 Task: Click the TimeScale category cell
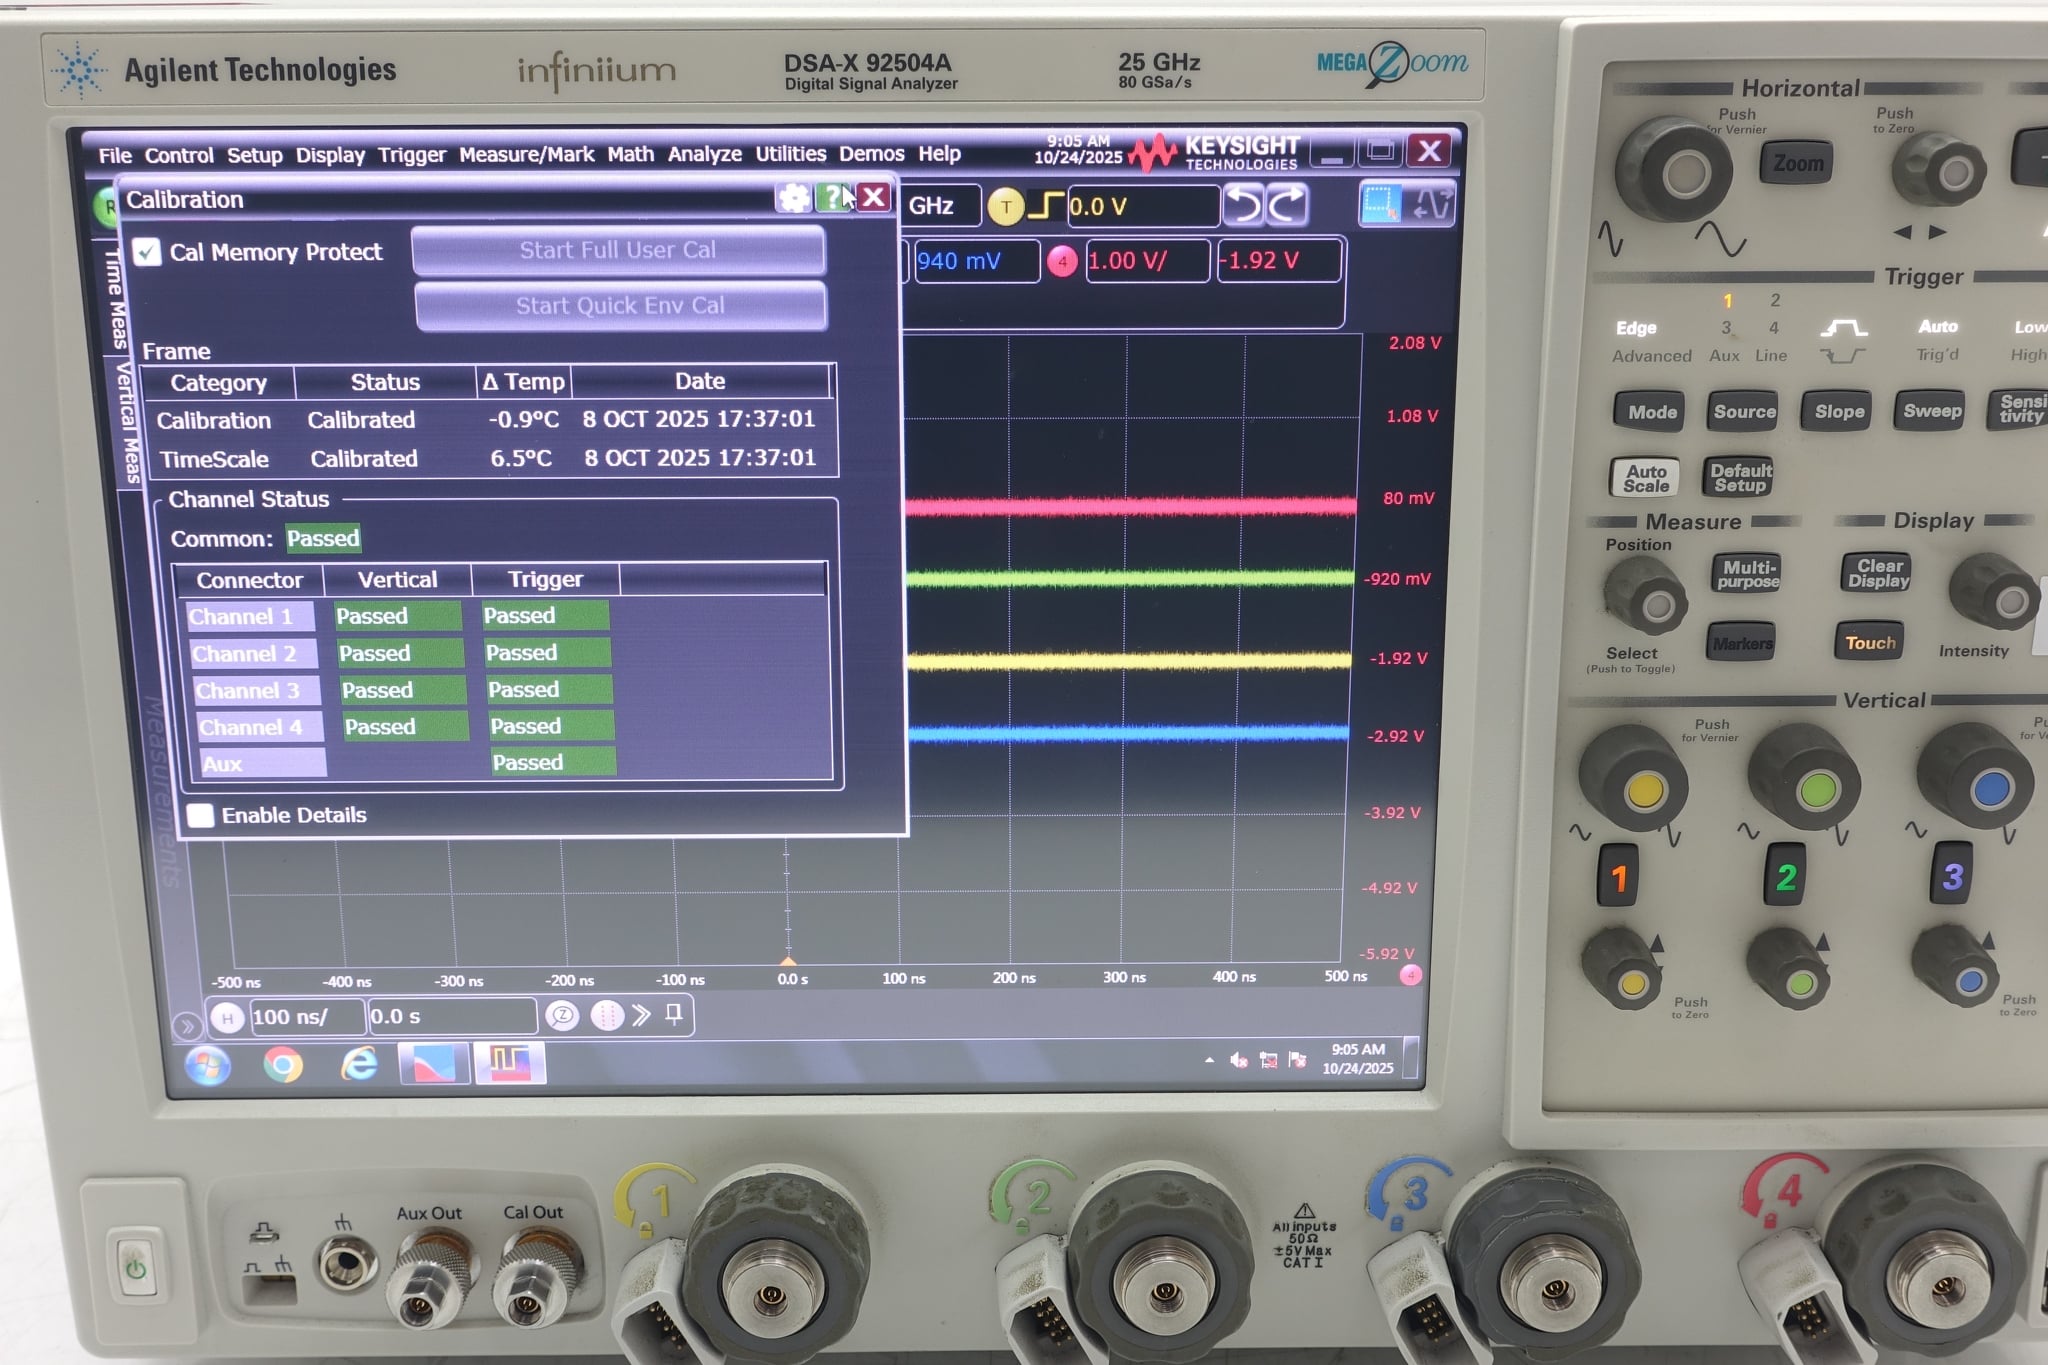pyautogui.click(x=215, y=460)
